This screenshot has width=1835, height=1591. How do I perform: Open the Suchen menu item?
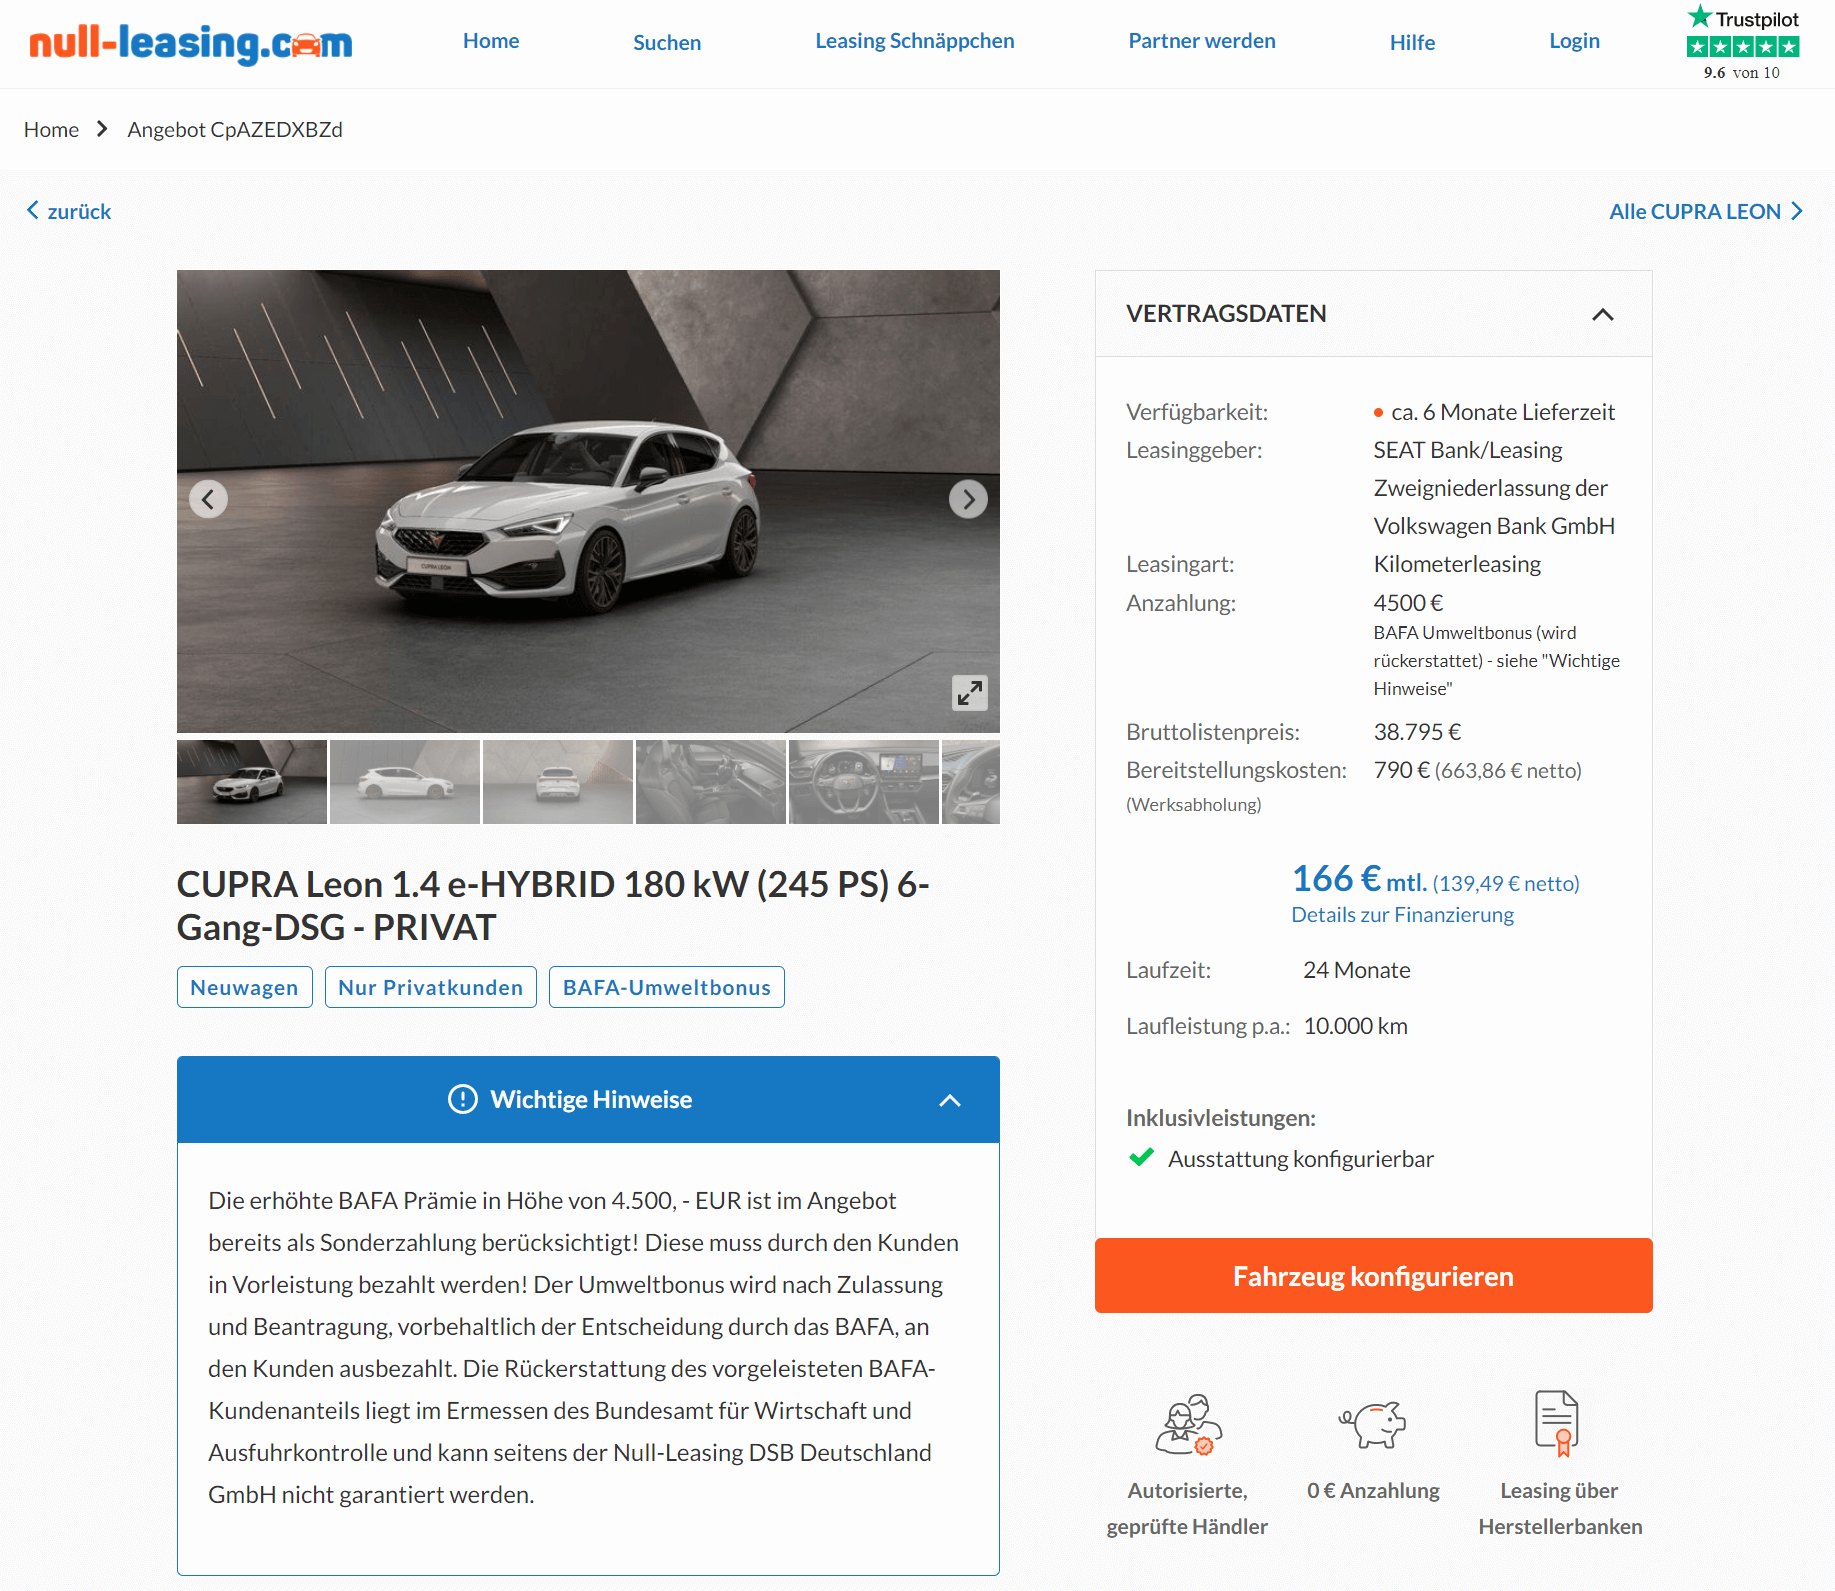tap(667, 42)
